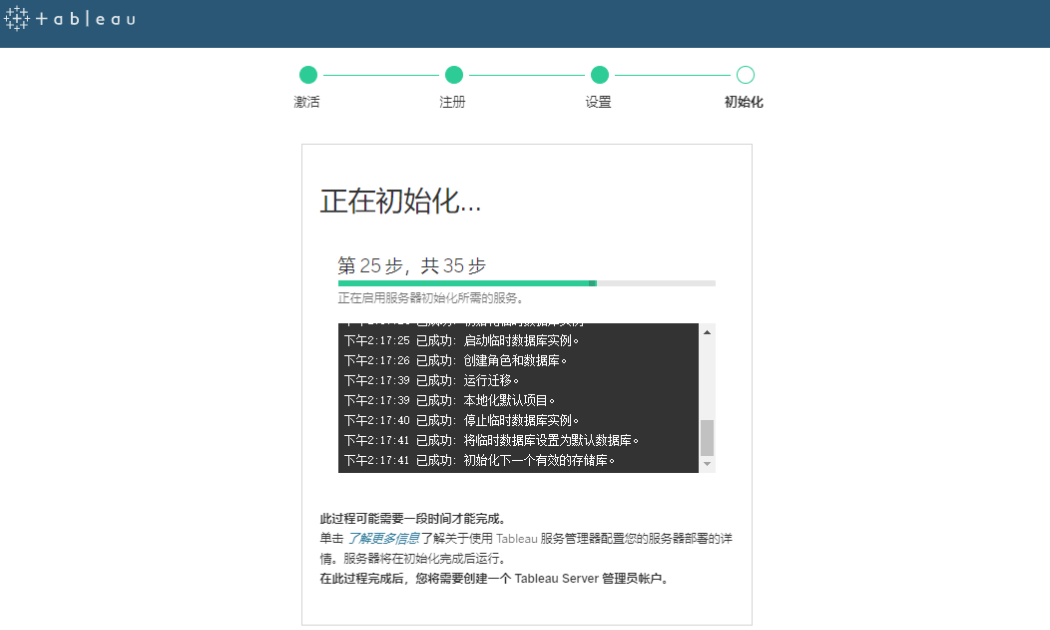Viewport: 1050px width, 630px height.
Task: Select the 初始化 step circle
Action: click(745, 75)
